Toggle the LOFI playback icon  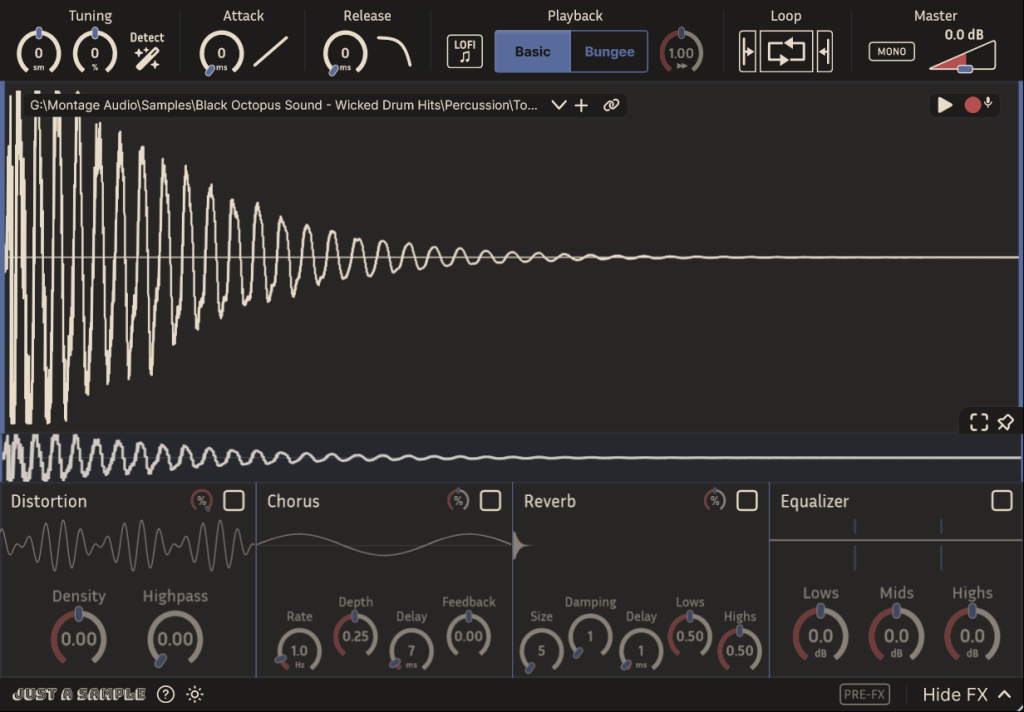[x=464, y=52]
